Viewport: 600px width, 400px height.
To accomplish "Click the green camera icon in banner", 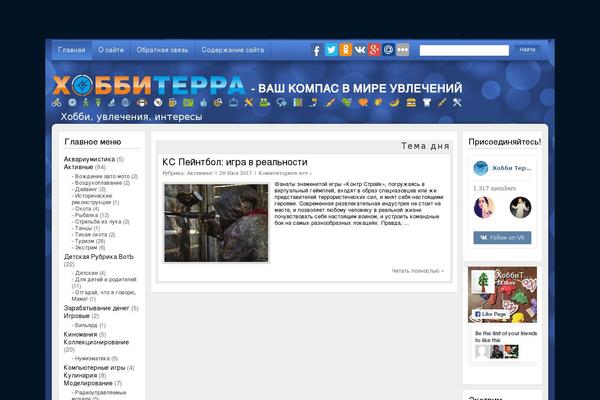I will pos(188,103).
